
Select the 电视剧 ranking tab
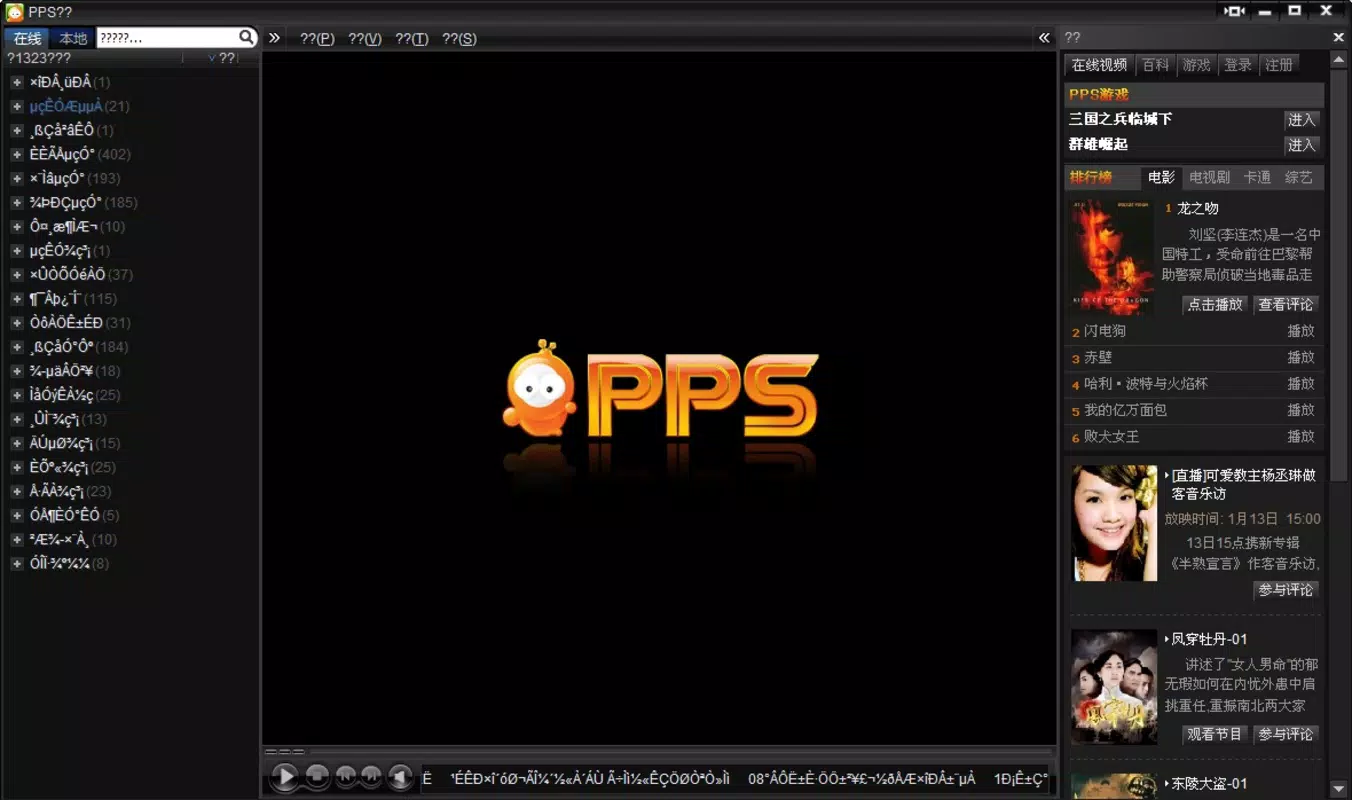pyautogui.click(x=1209, y=177)
